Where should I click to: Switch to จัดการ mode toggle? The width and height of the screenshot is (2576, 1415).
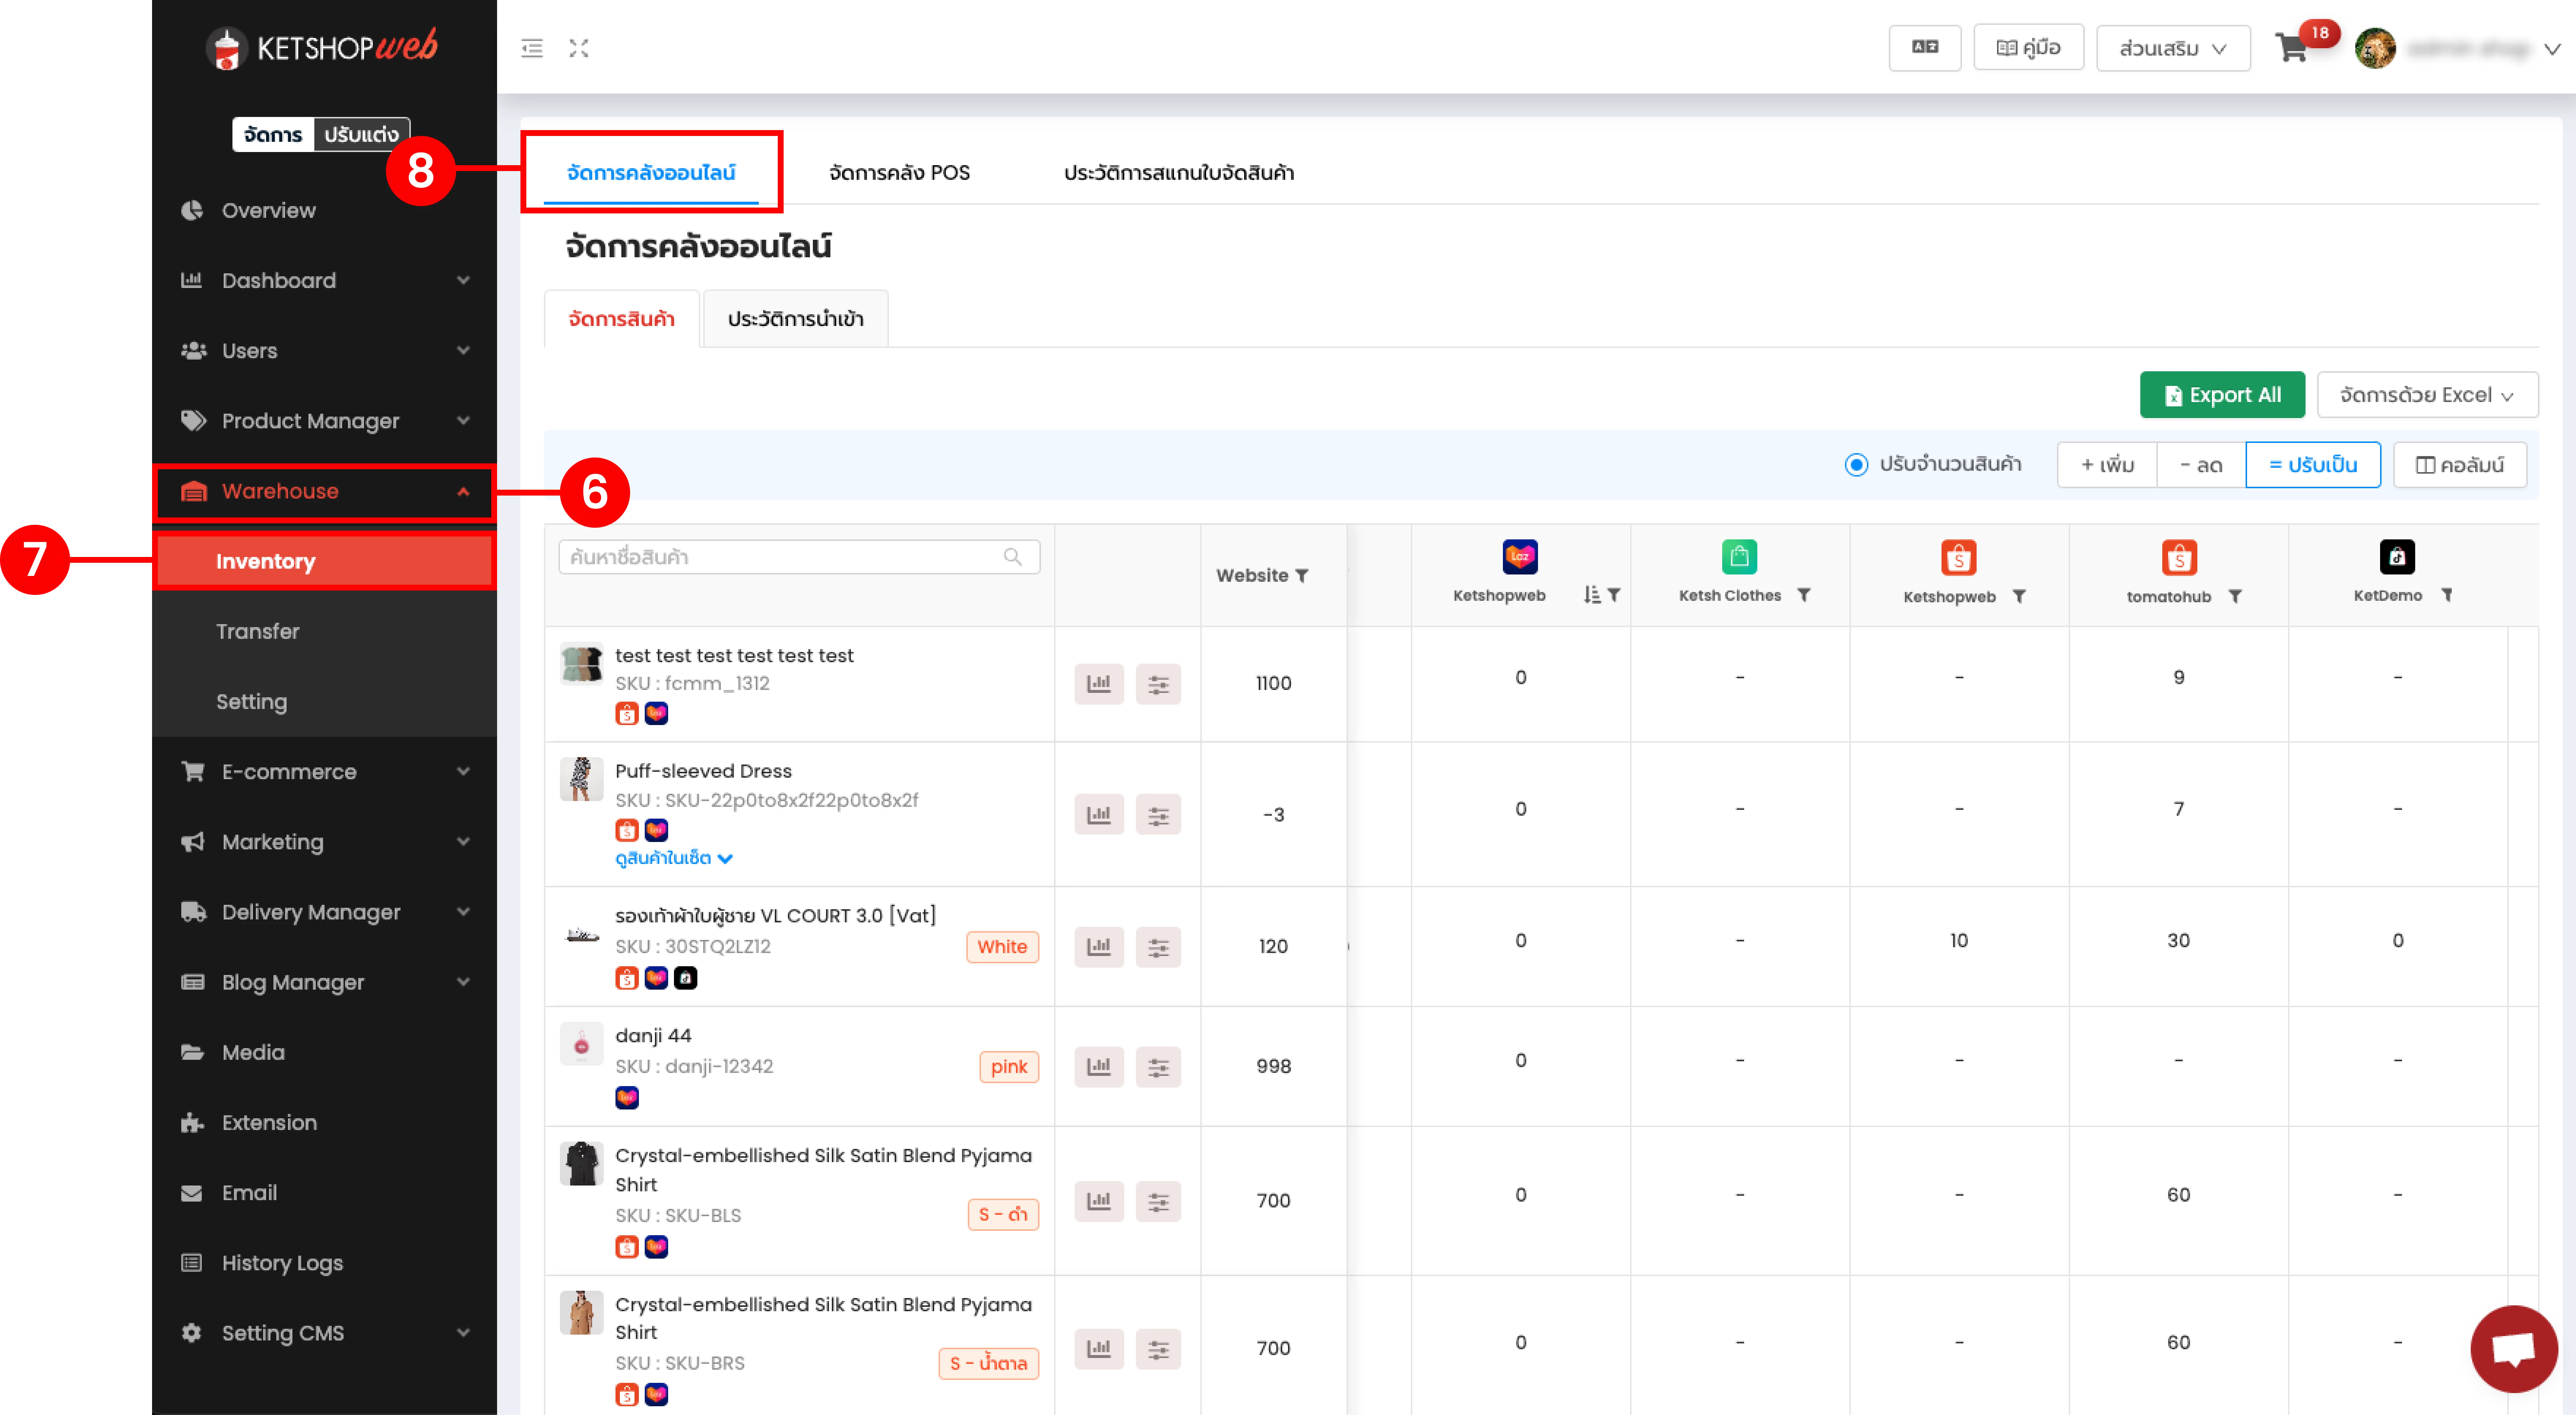273,134
